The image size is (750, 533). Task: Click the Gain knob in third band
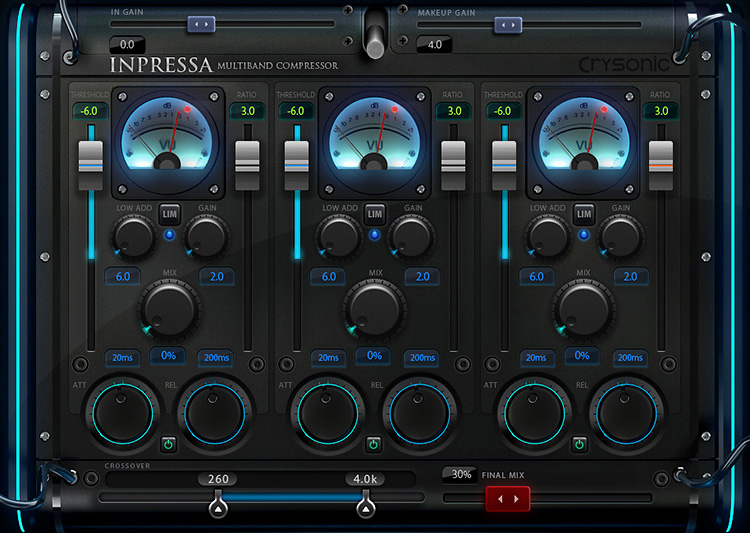pos(620,237)
